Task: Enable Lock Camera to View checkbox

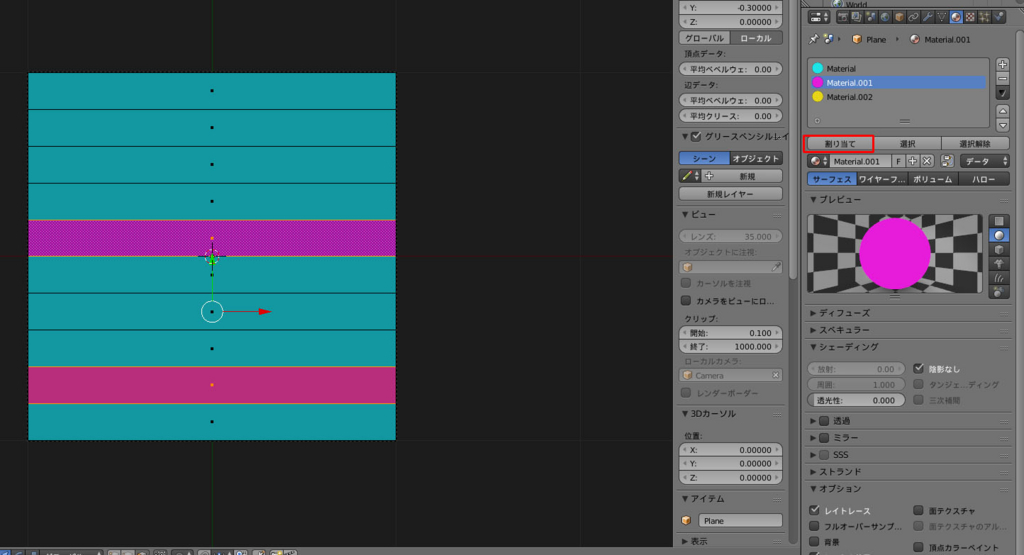Action: tap(686, 300)
